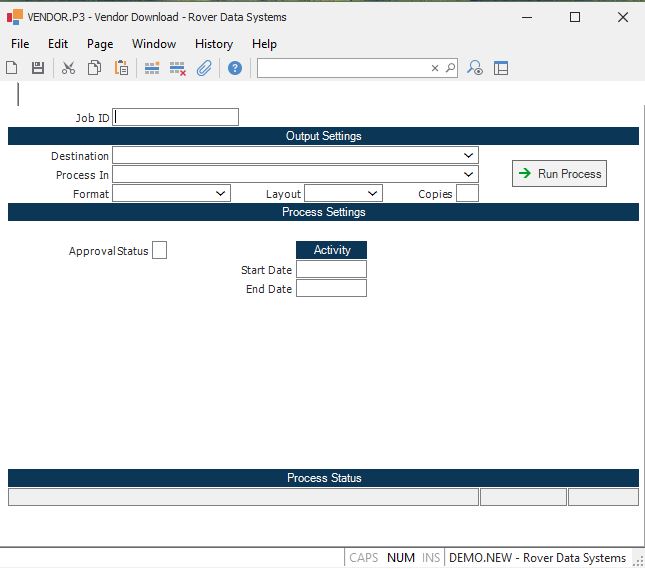Click the Insert row toolbar icon

tap(152, 68)
